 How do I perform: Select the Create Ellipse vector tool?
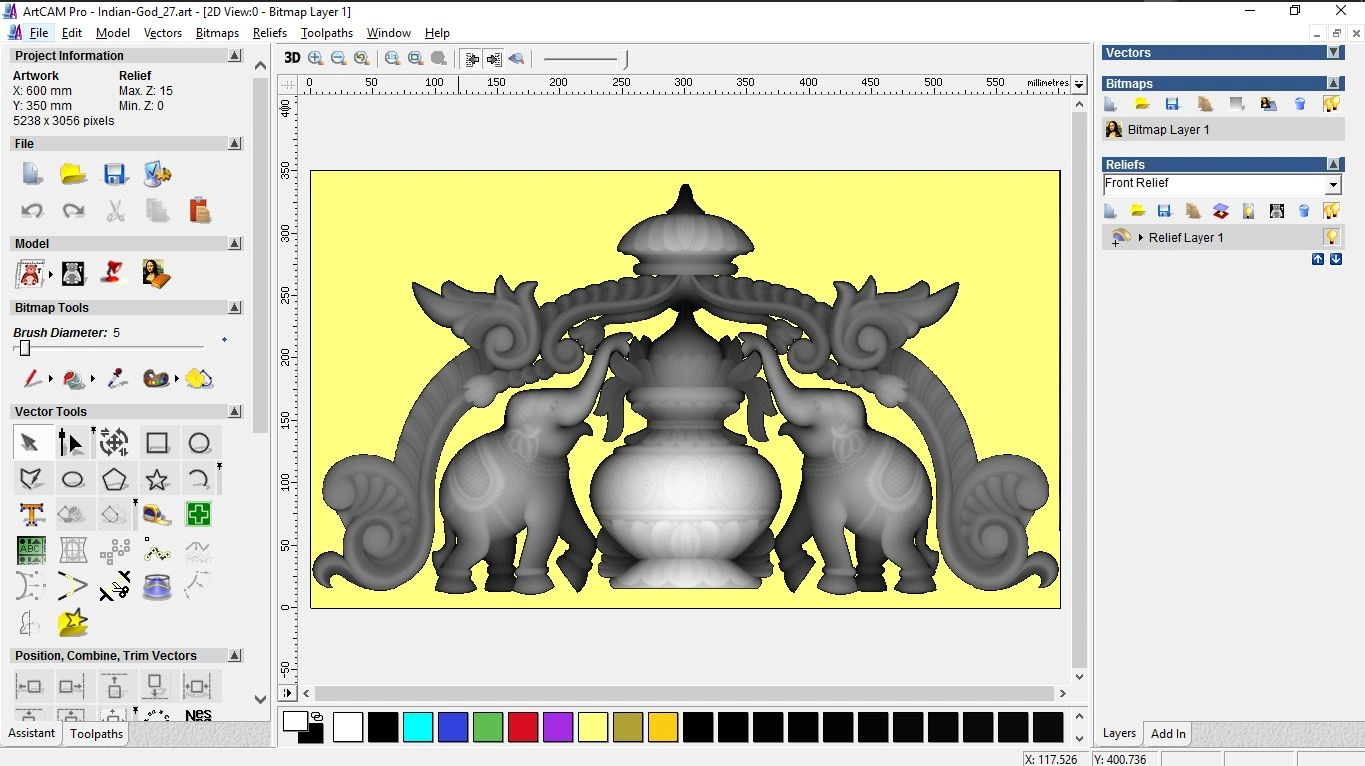pyautogui.click(x=72, y=479)
